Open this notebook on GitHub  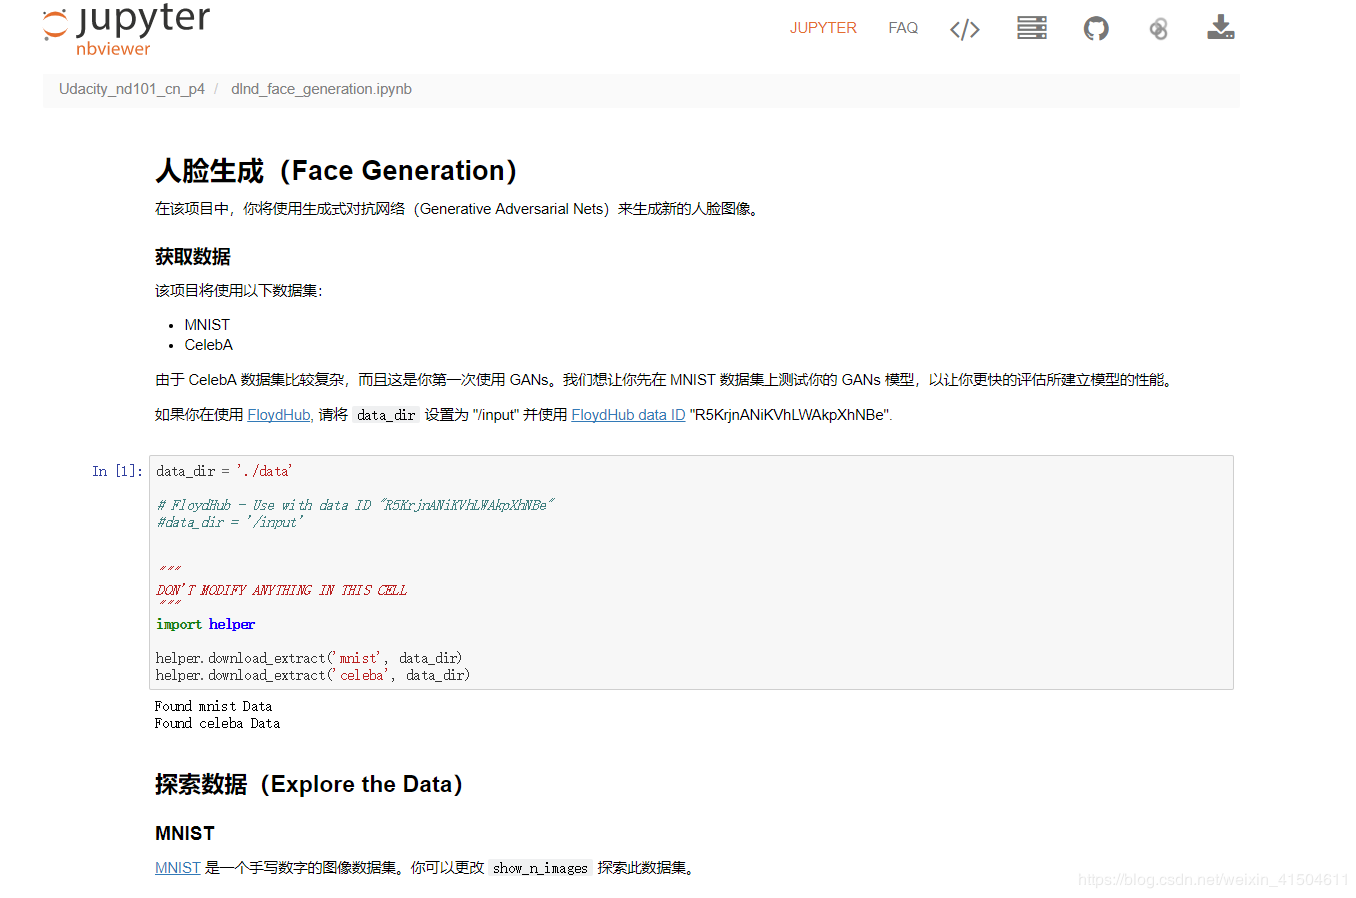1096,28
